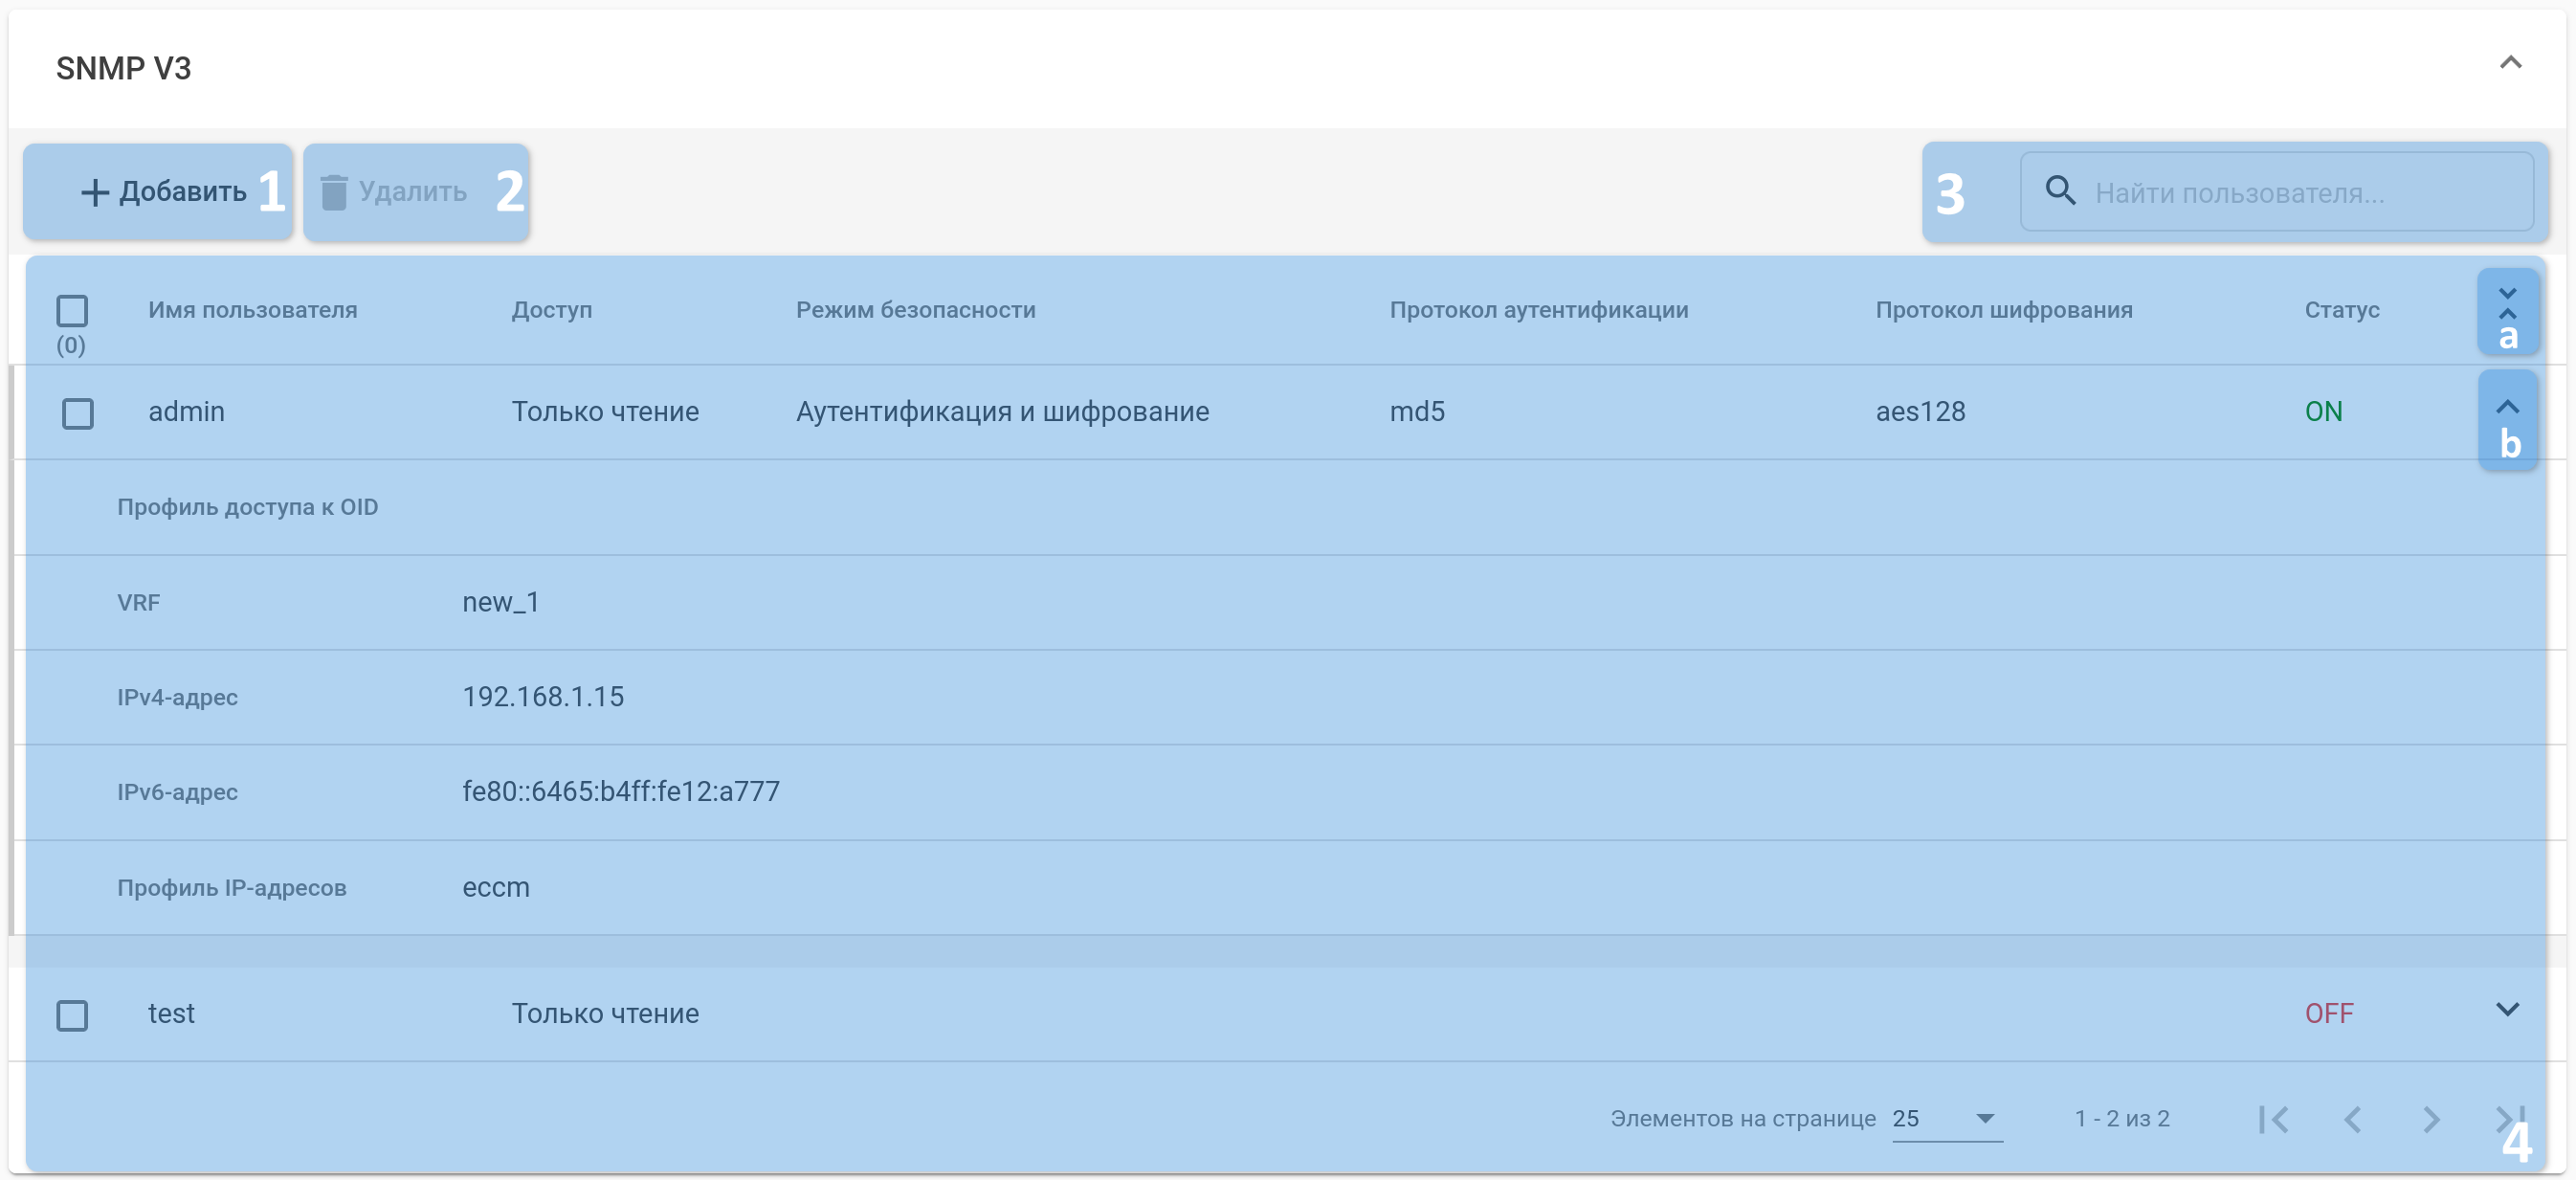
Task: Click the plus icon on Добавить button
Action: (94, 192)
